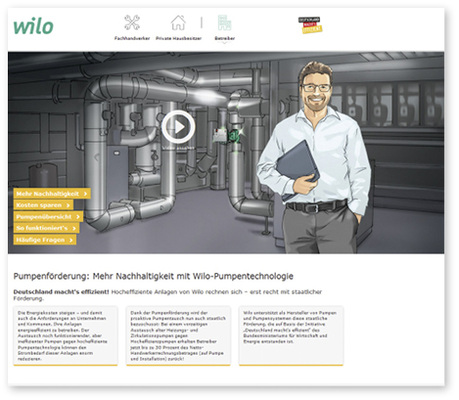Screen dimensions: 459x400
Task: Click the wilo logo
Action: click(x=33, y=27)
